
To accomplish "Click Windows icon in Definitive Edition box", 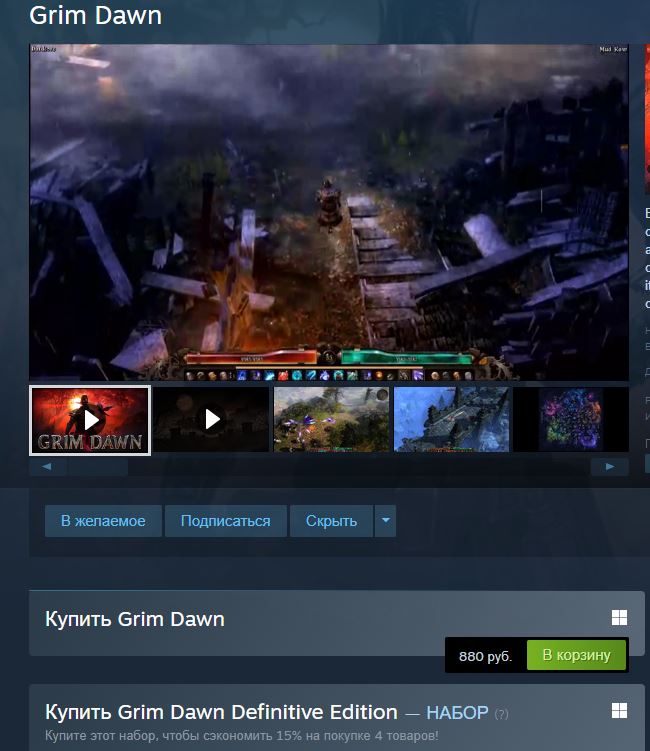I will tap(619, 711).
